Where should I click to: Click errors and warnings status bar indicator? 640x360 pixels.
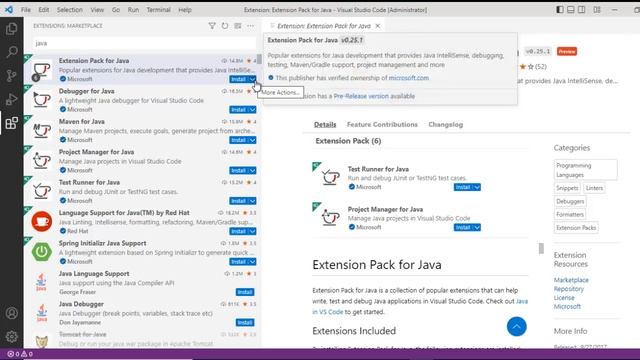click(x=20, y=354)
